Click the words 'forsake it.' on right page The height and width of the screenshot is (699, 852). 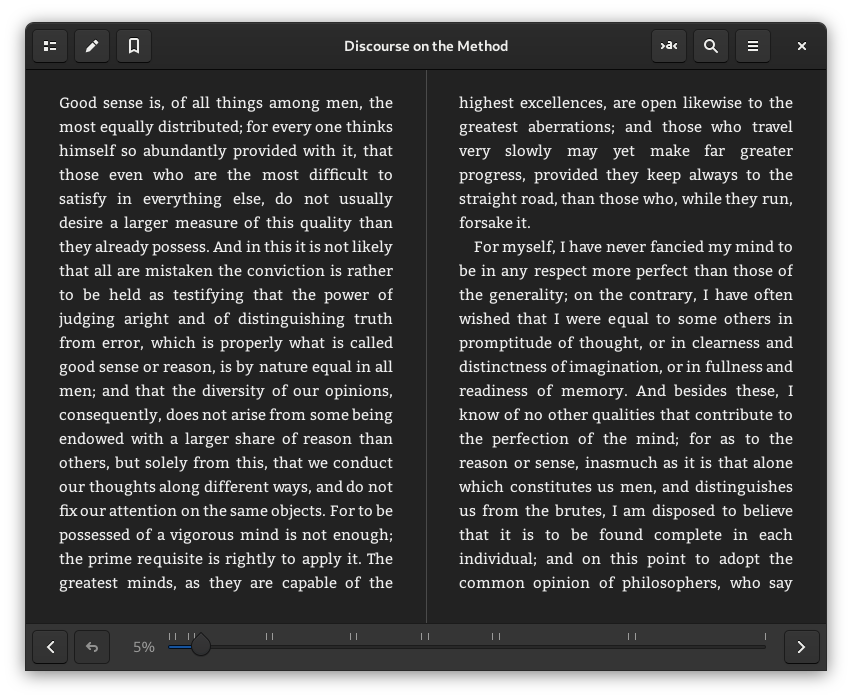click(x=494, y=223)
